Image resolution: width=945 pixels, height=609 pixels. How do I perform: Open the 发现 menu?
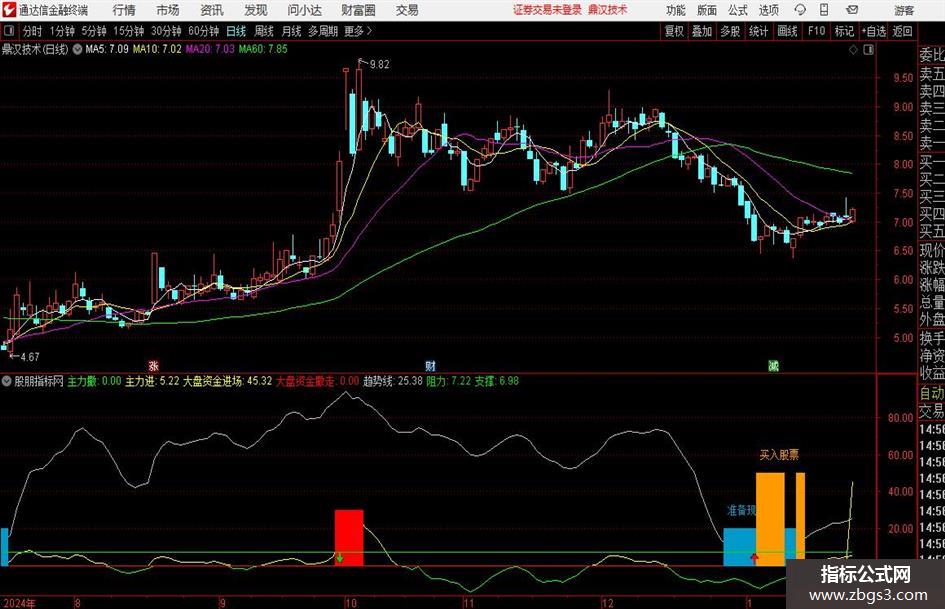click(x=256, y=10)
